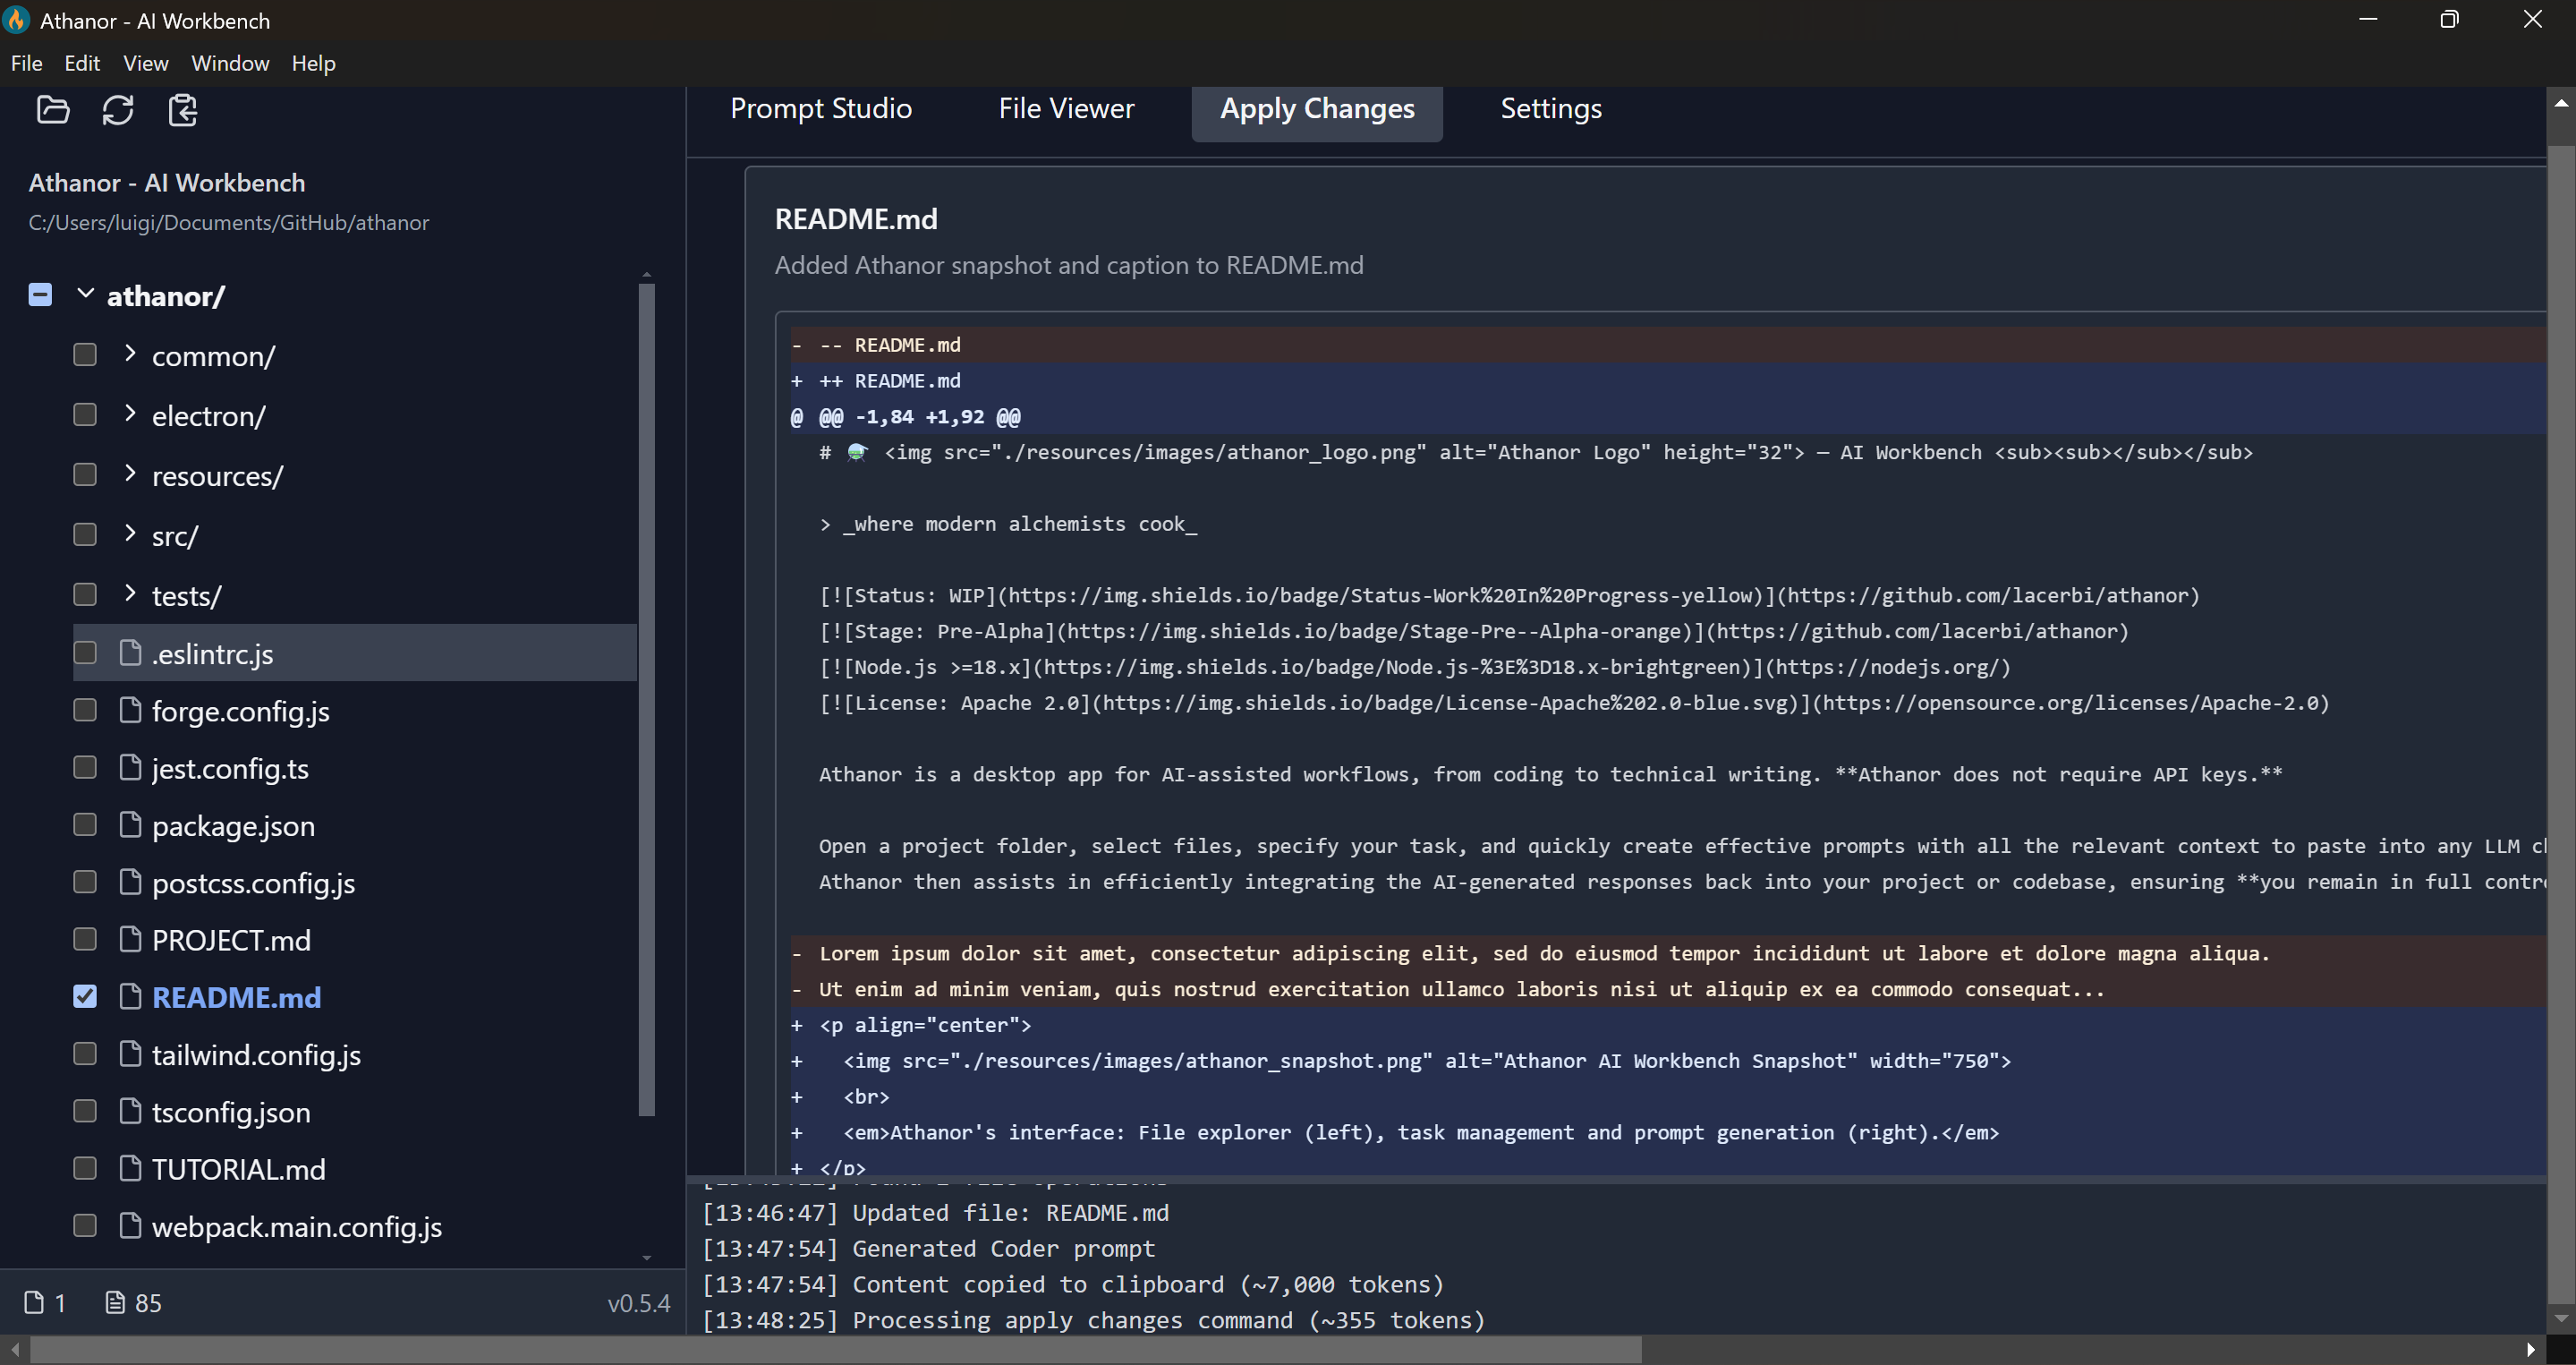Click the open project folder icon
2576x1365 pixels.
[x=53, y=110]
